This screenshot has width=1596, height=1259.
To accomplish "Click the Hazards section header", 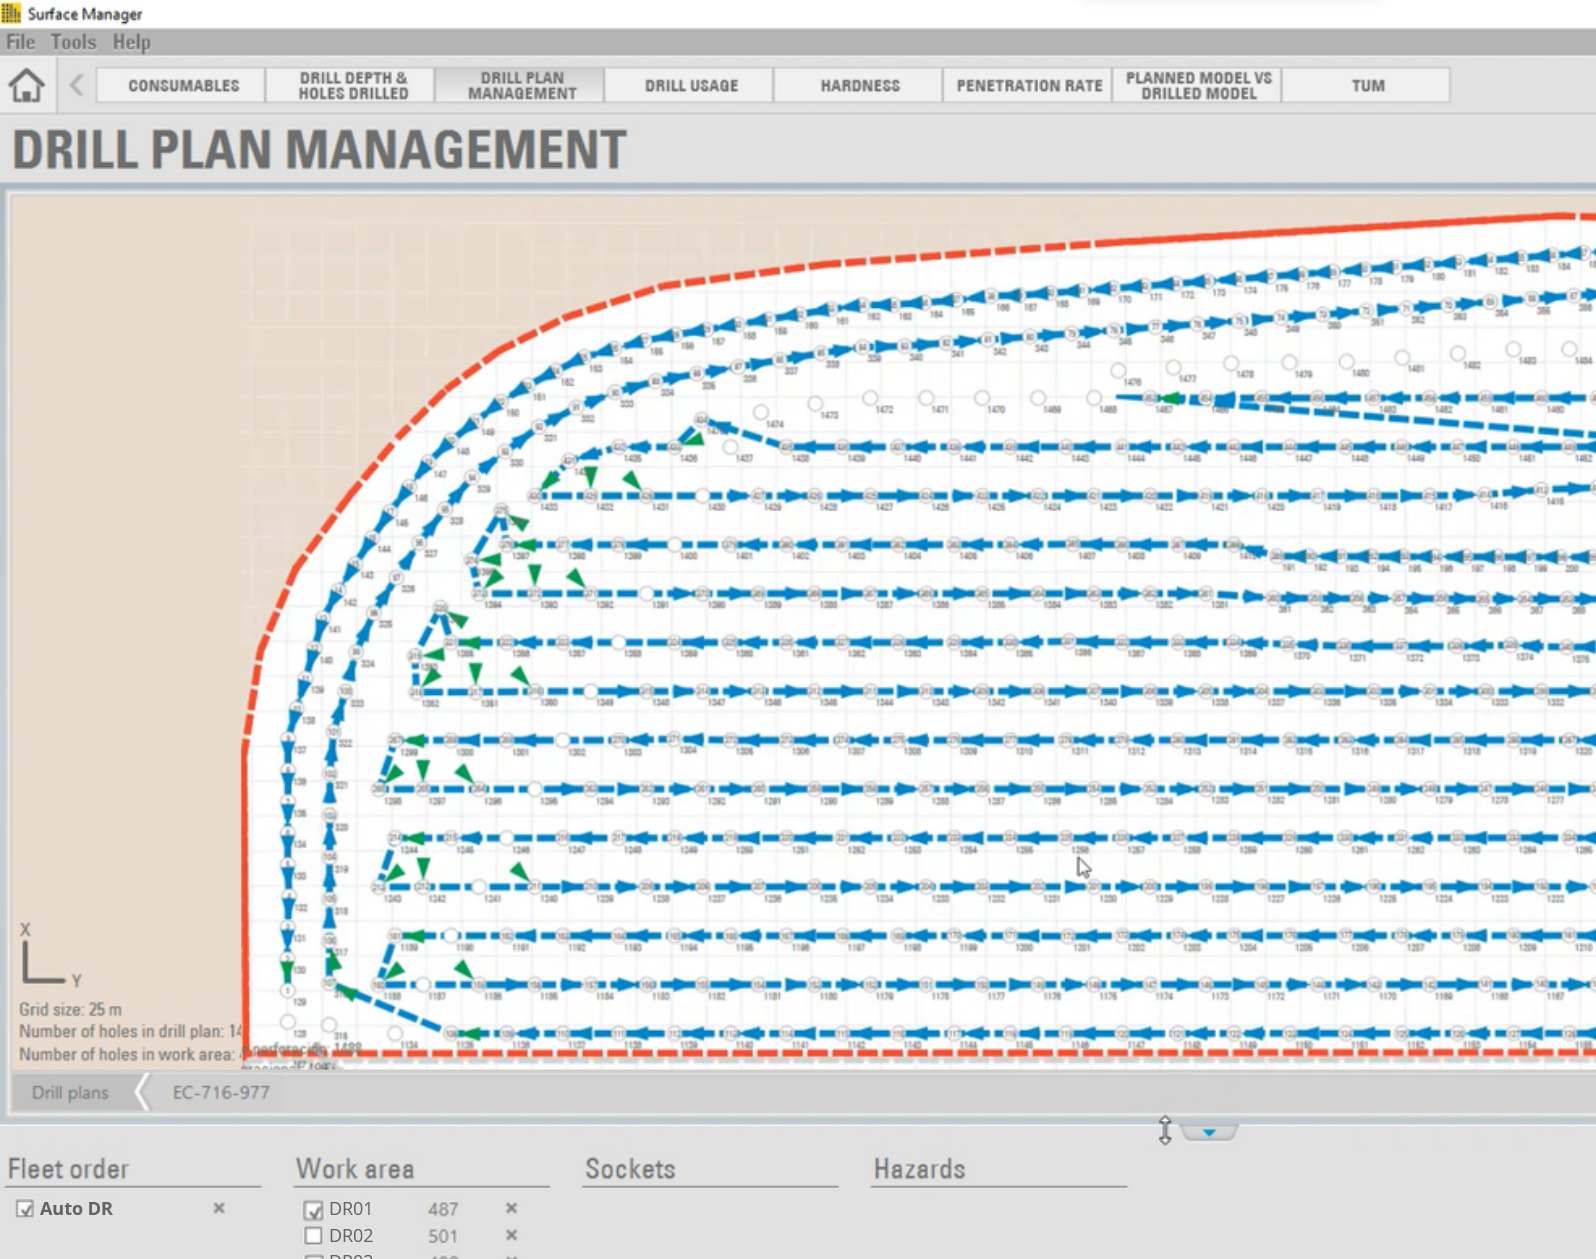I will point(919,1169).
